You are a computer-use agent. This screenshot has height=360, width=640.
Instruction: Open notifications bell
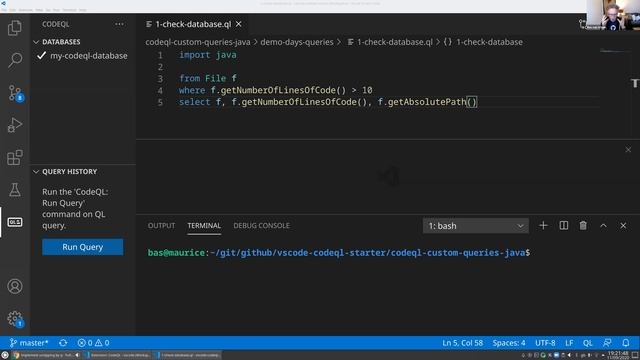(x=626, y=343)
